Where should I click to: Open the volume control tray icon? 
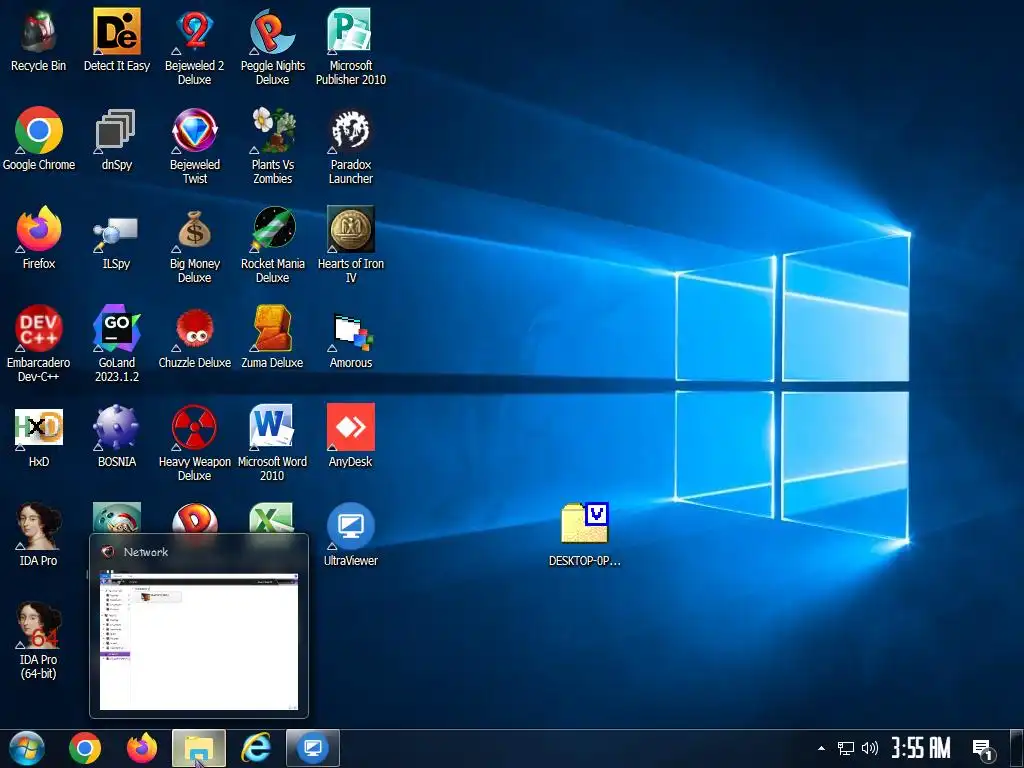pyautogui.click(x=870, y=748)
